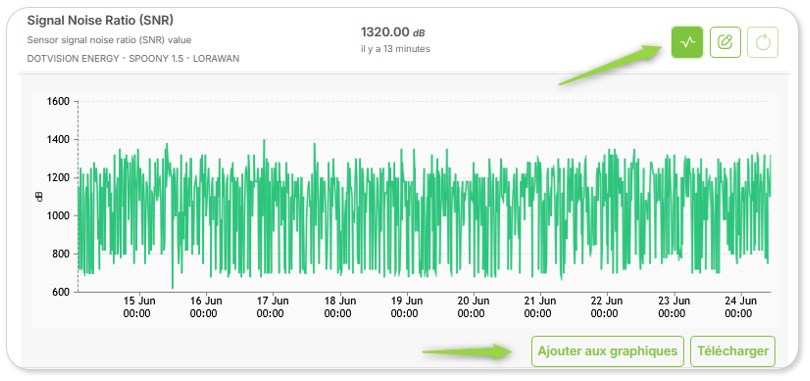Click the Signal Noise Ratio (SNR) title
The image size is (810, 381).
pyautogui.click(x=100, y=21)
